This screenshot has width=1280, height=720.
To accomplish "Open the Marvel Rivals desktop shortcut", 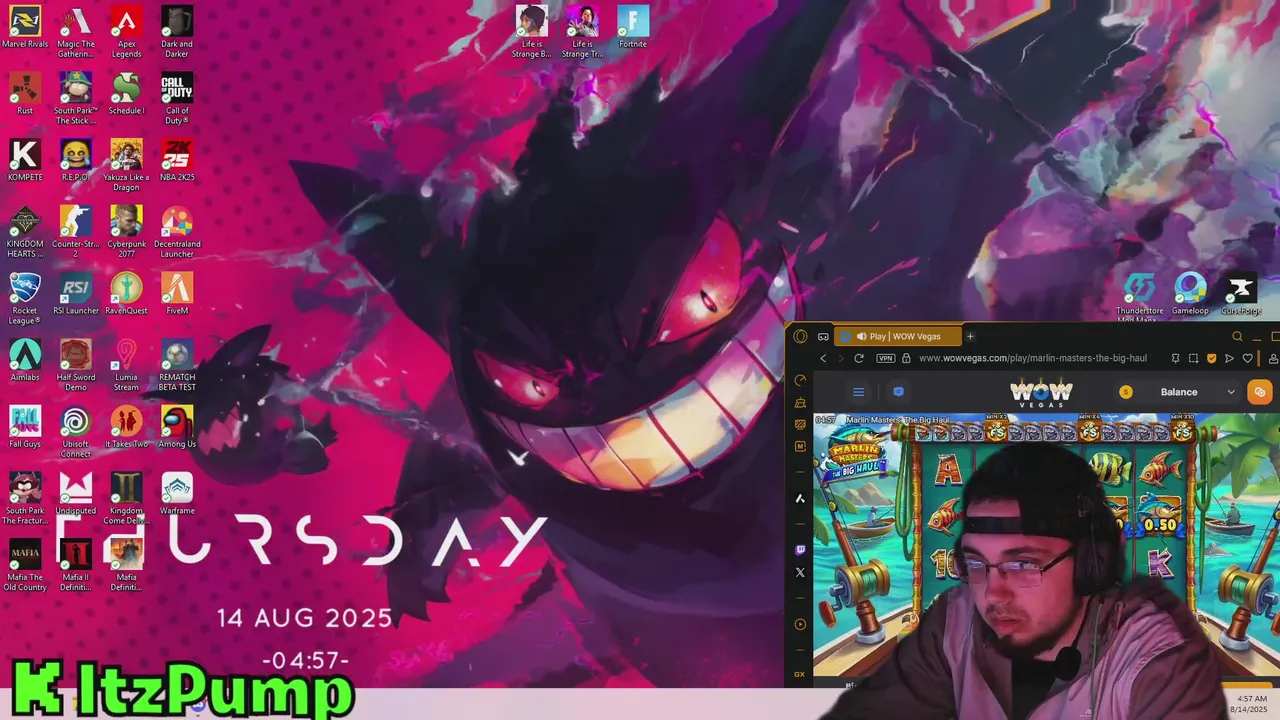I will 25,27.
